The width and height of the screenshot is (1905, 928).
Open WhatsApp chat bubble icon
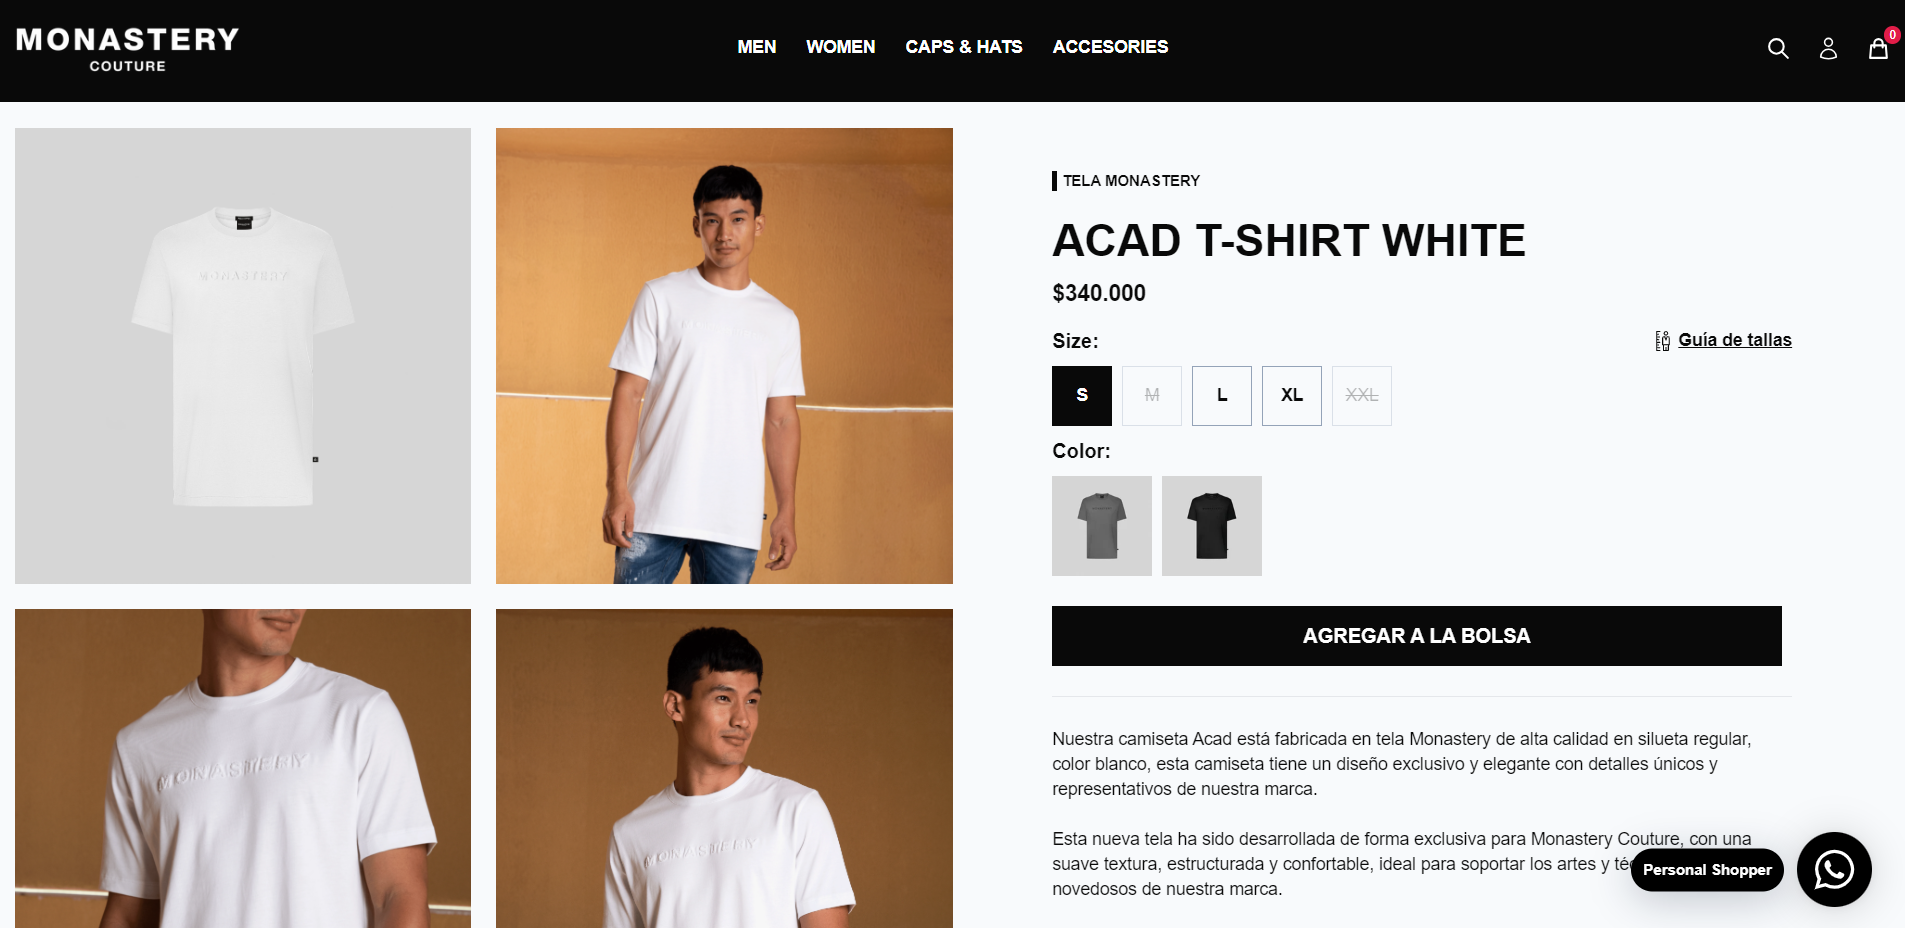[x=1834, y=869]
